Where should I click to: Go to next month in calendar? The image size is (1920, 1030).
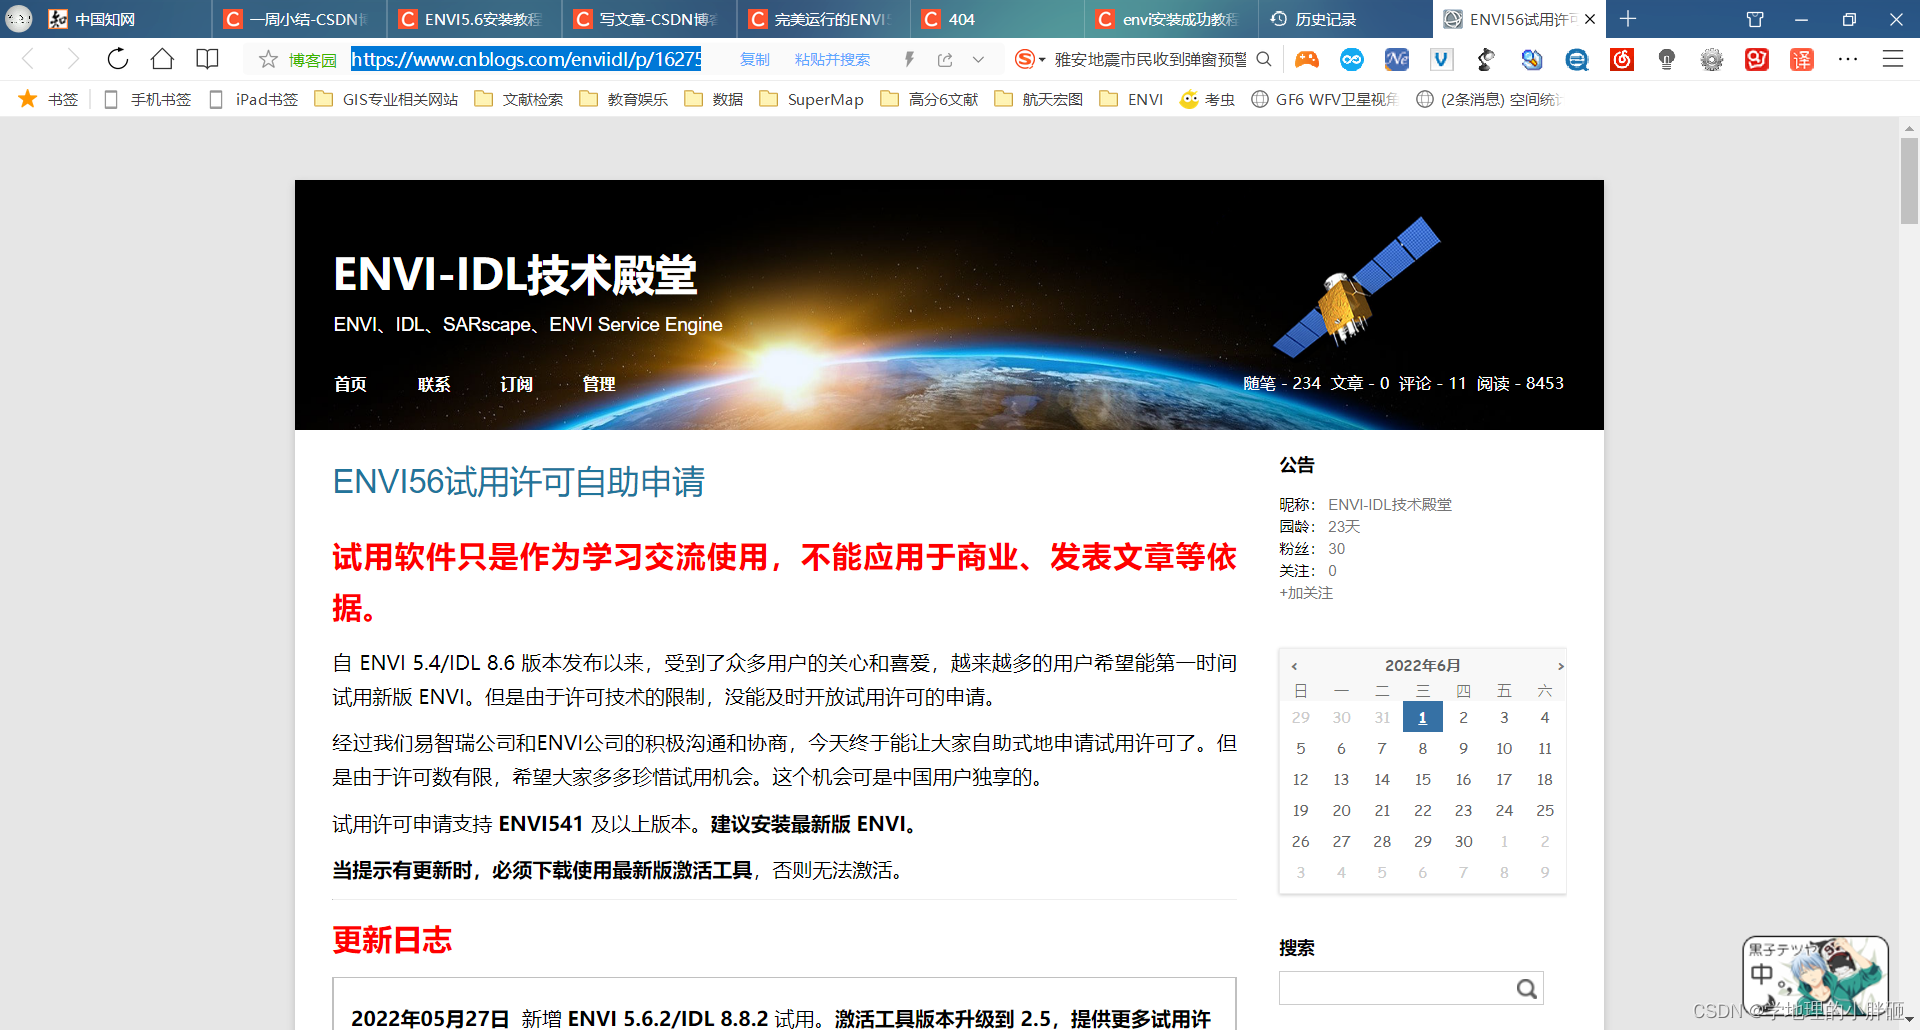1560,666
